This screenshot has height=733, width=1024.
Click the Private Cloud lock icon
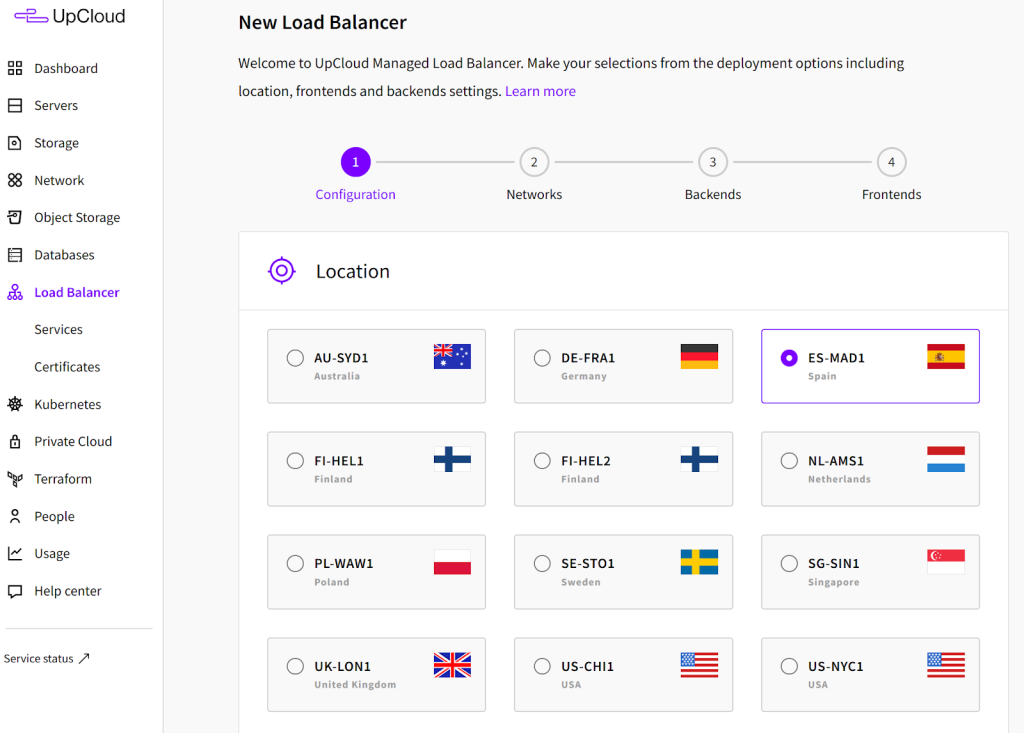coord(15,442)
